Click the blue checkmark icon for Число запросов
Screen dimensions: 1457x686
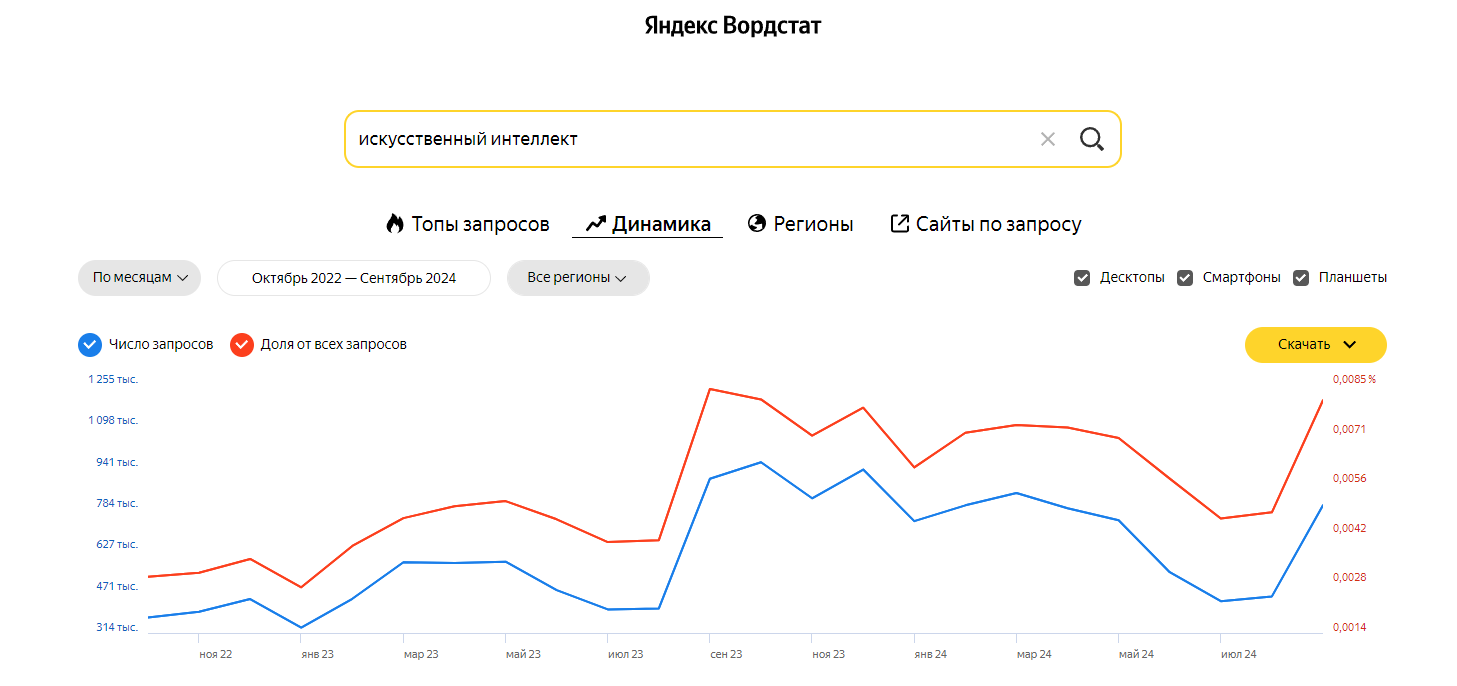coord(89,344)
